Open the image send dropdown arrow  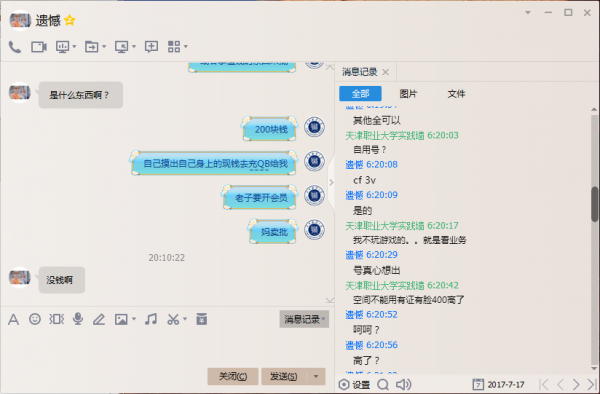pos(134,319)
